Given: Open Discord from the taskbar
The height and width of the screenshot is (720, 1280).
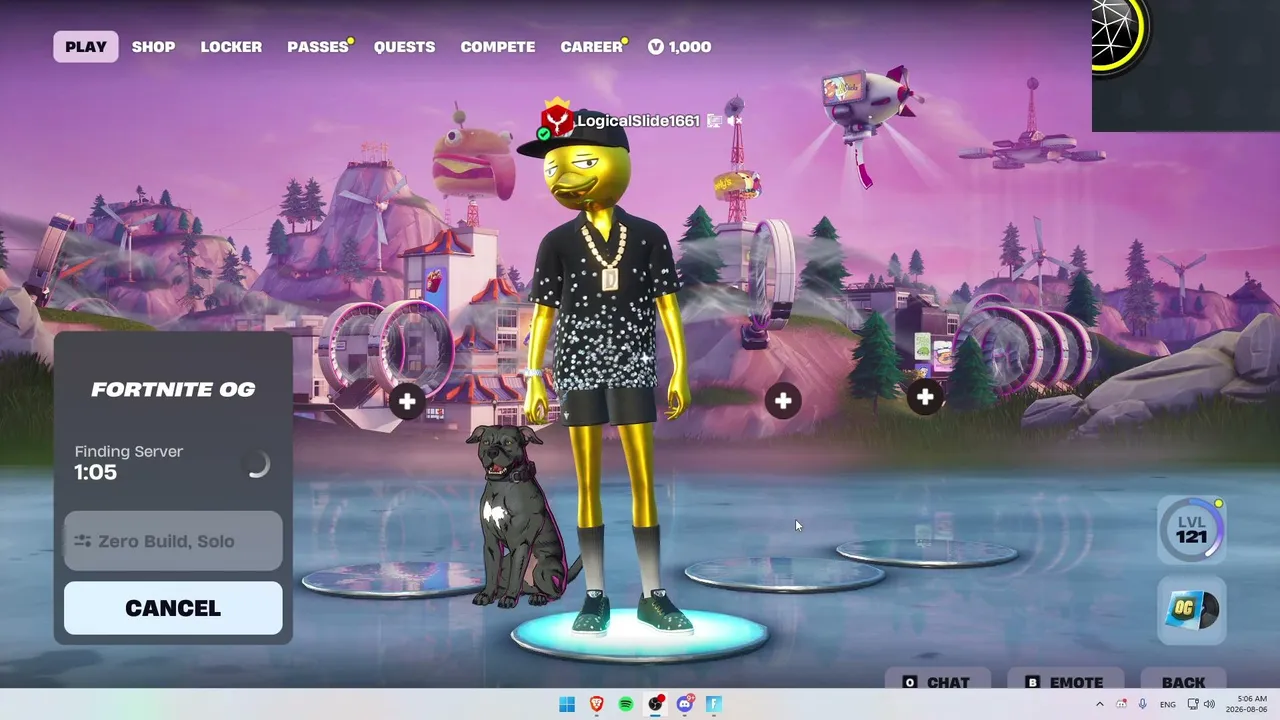Looking at the screenshot, I should click(685, 704).
